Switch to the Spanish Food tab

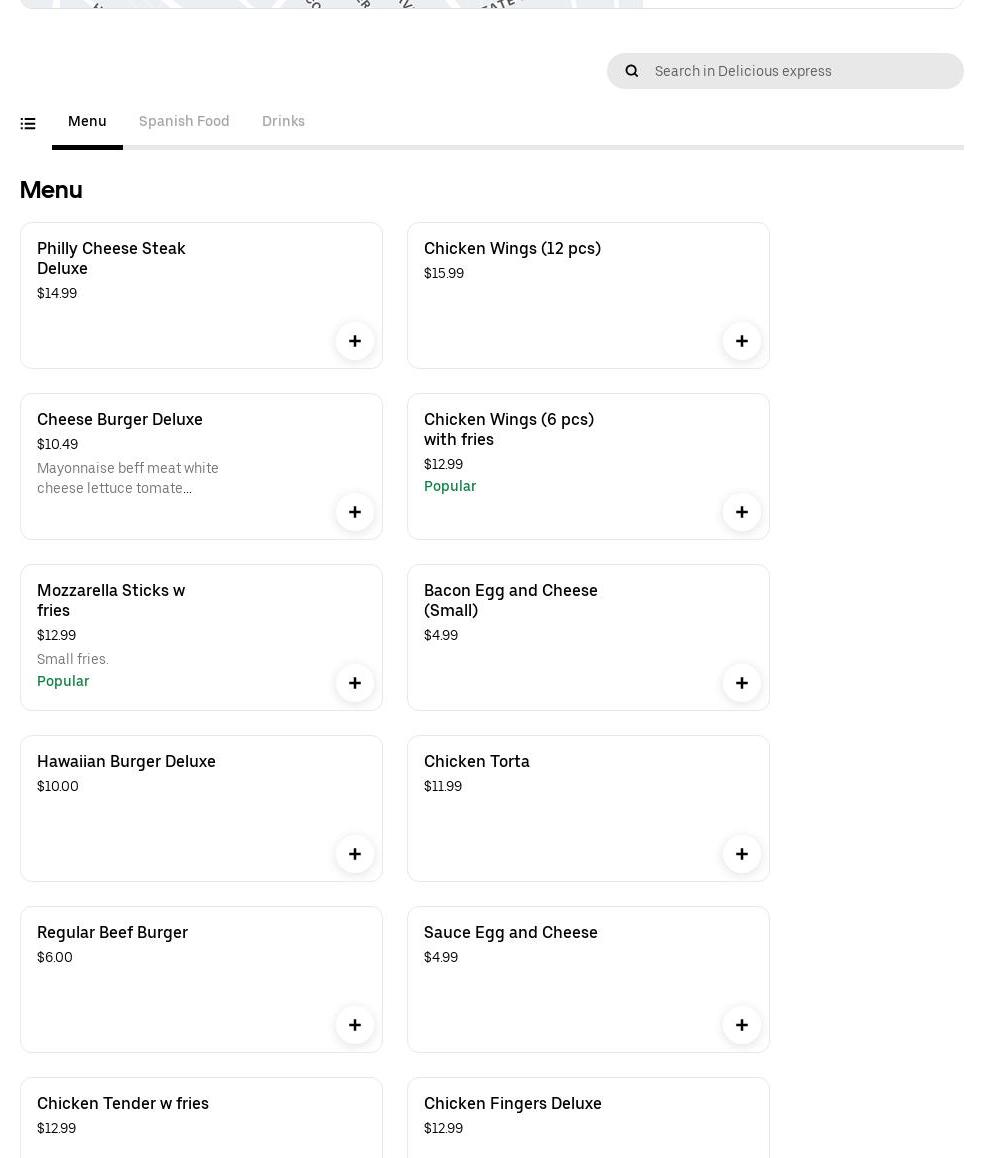tap(184, 121)
